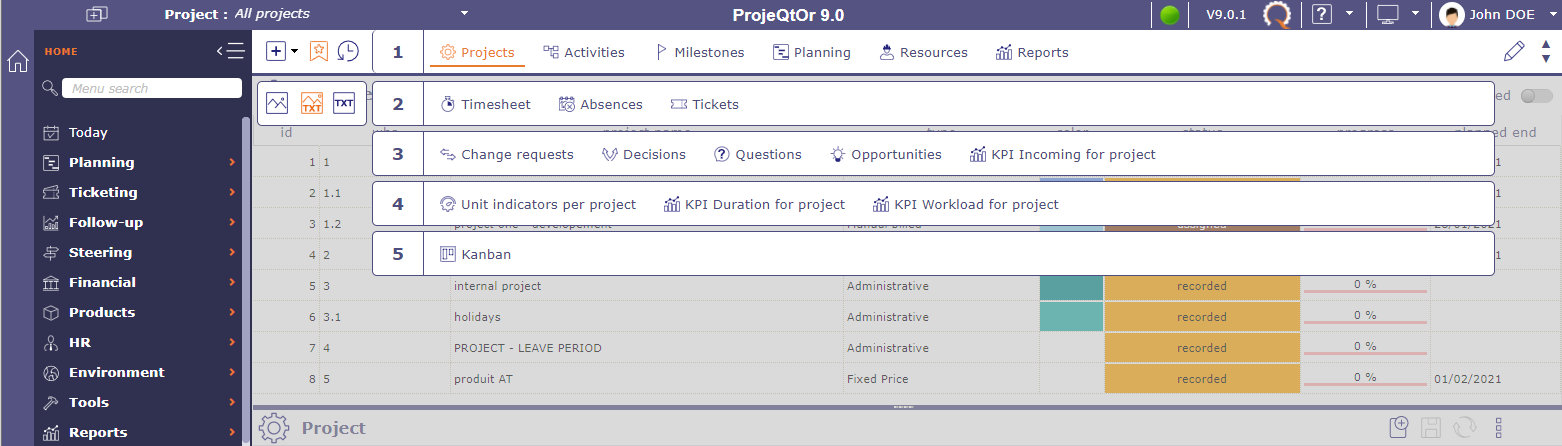Collapse the left menu with hide arrow
This screenshot has height=446, width=1562.
point(229,51)
